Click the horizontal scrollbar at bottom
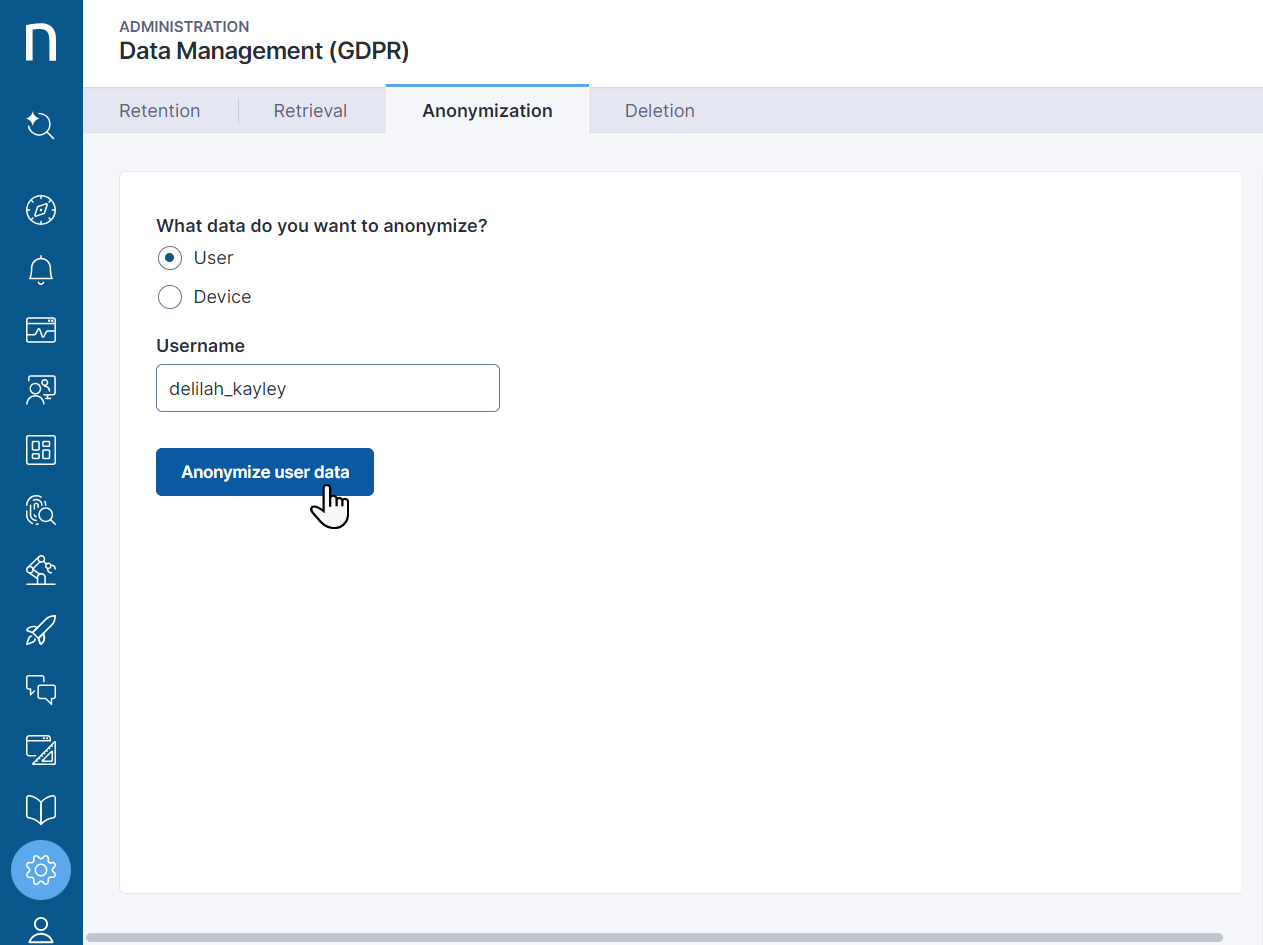This screenshot has width=1263, height=945. [x=654, y=938]
